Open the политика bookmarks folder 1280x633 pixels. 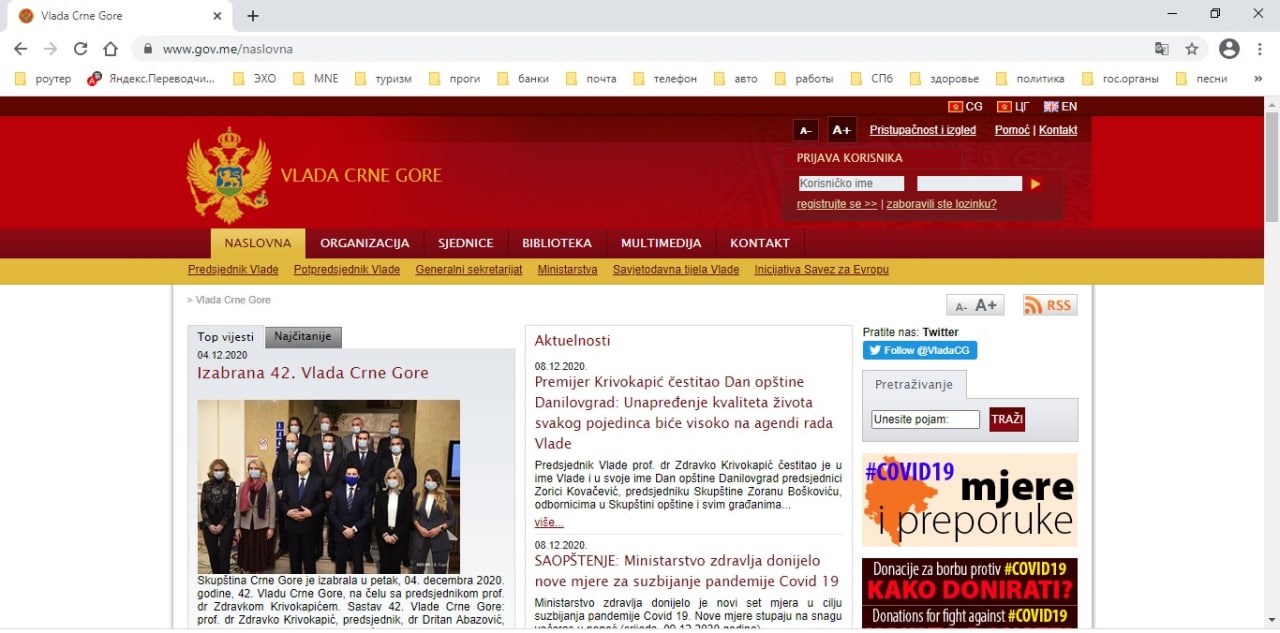tap(1030, 78)
